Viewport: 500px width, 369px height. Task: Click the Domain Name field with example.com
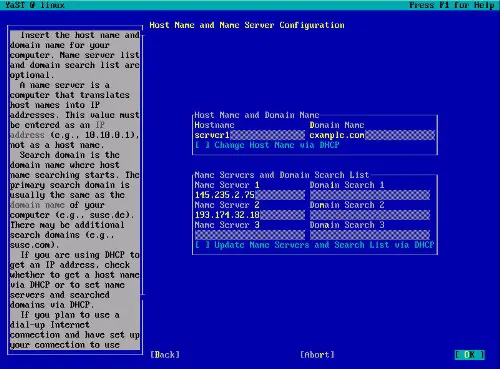pos(372,135)
